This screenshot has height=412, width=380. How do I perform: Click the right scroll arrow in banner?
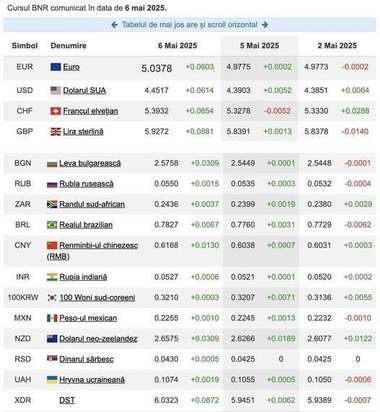tap(265, 25)
